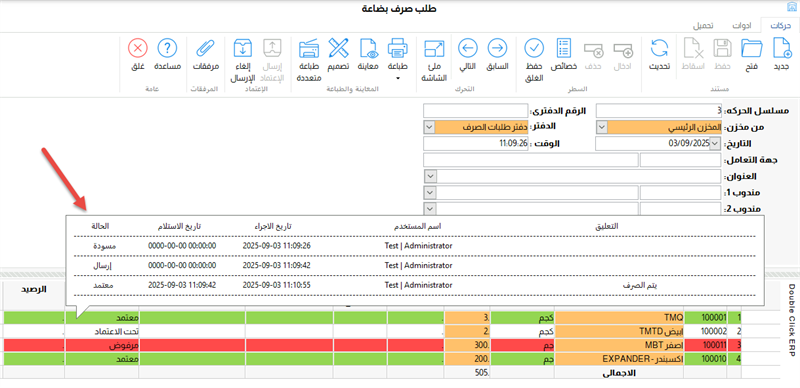Expand the العنوان address dropdown
The width and height of the screenshot is (800, 388).
430,176
